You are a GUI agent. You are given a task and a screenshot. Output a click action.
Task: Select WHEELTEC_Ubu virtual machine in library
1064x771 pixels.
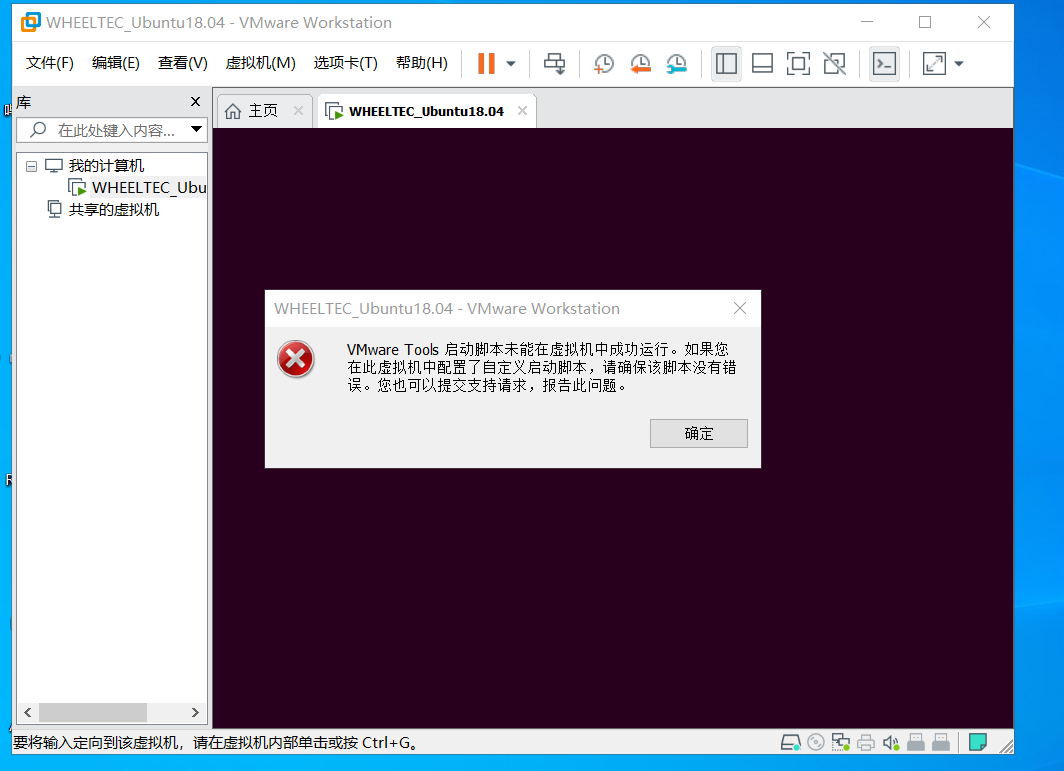[149, 187]
